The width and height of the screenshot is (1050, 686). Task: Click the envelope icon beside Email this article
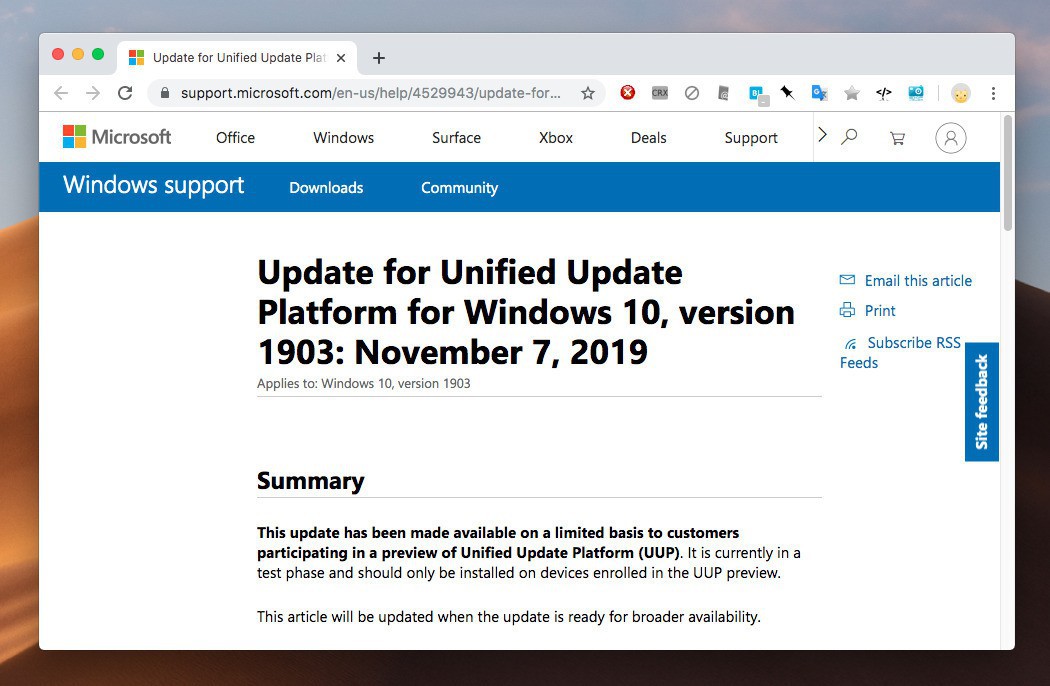[847, 279]
